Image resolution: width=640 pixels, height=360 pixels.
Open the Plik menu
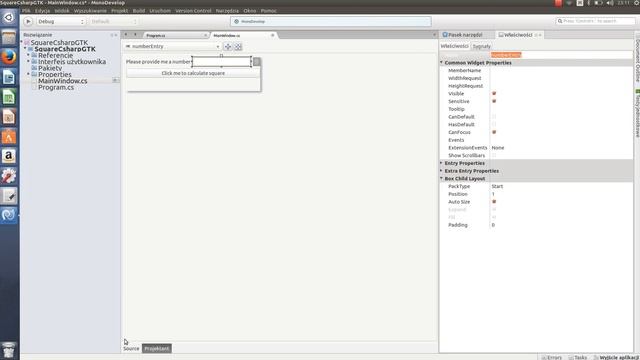point(26,11)
